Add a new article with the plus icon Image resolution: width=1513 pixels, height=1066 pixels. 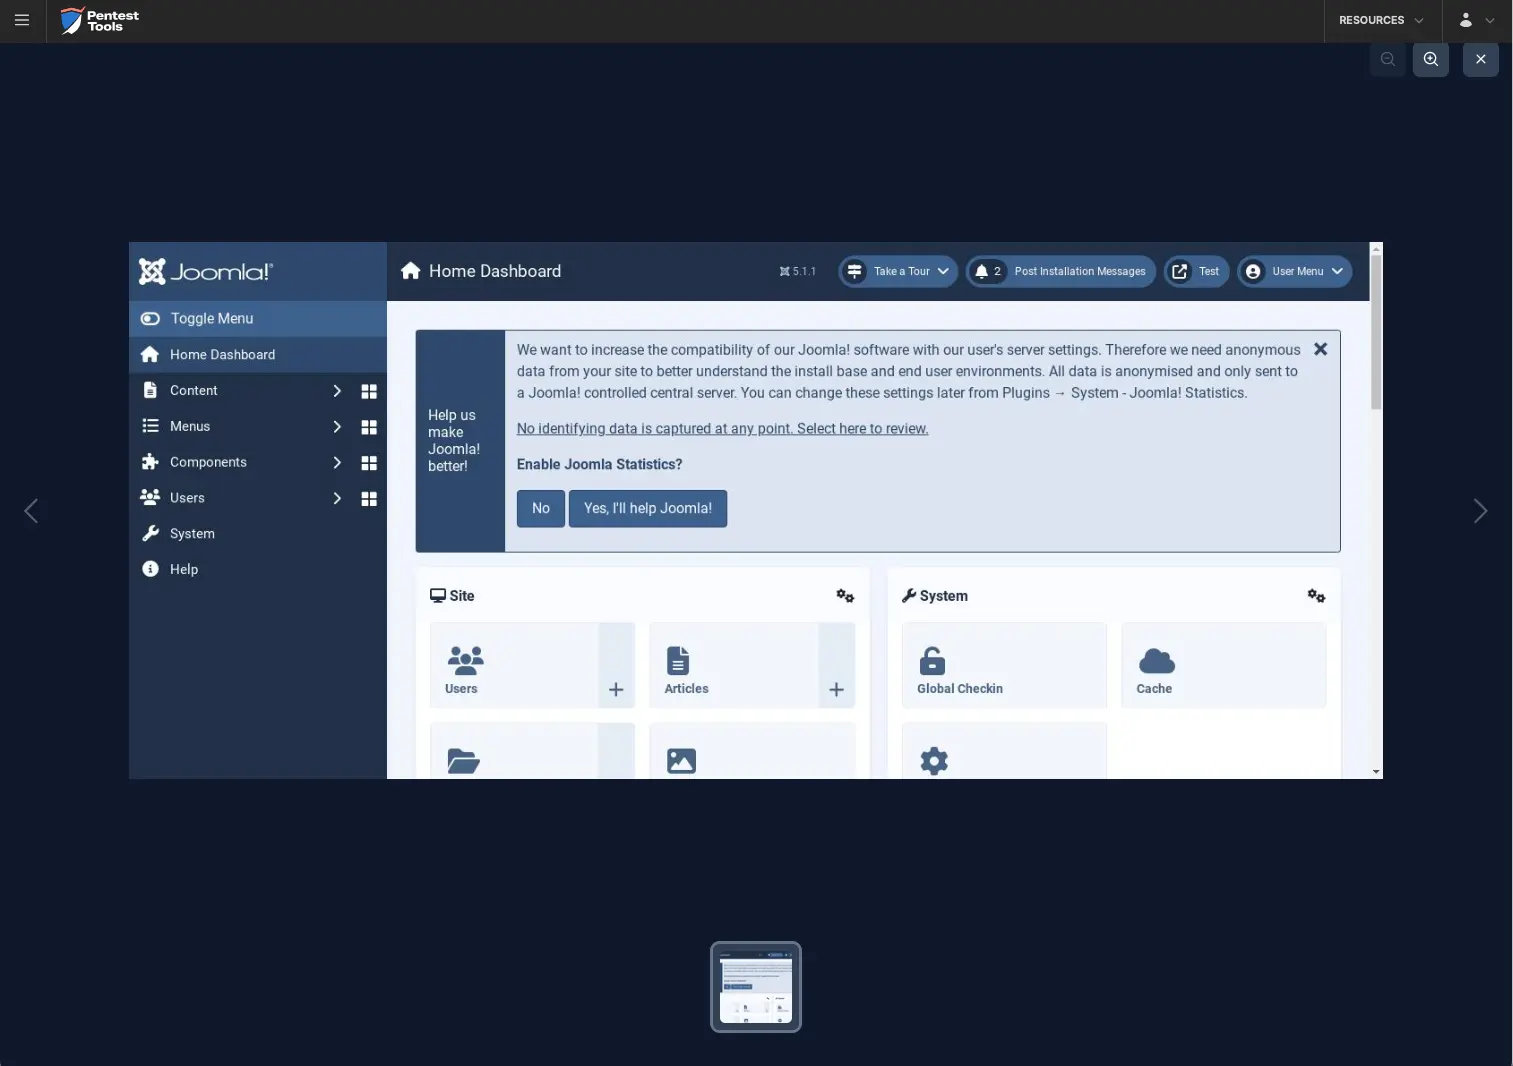coord(837,689)
